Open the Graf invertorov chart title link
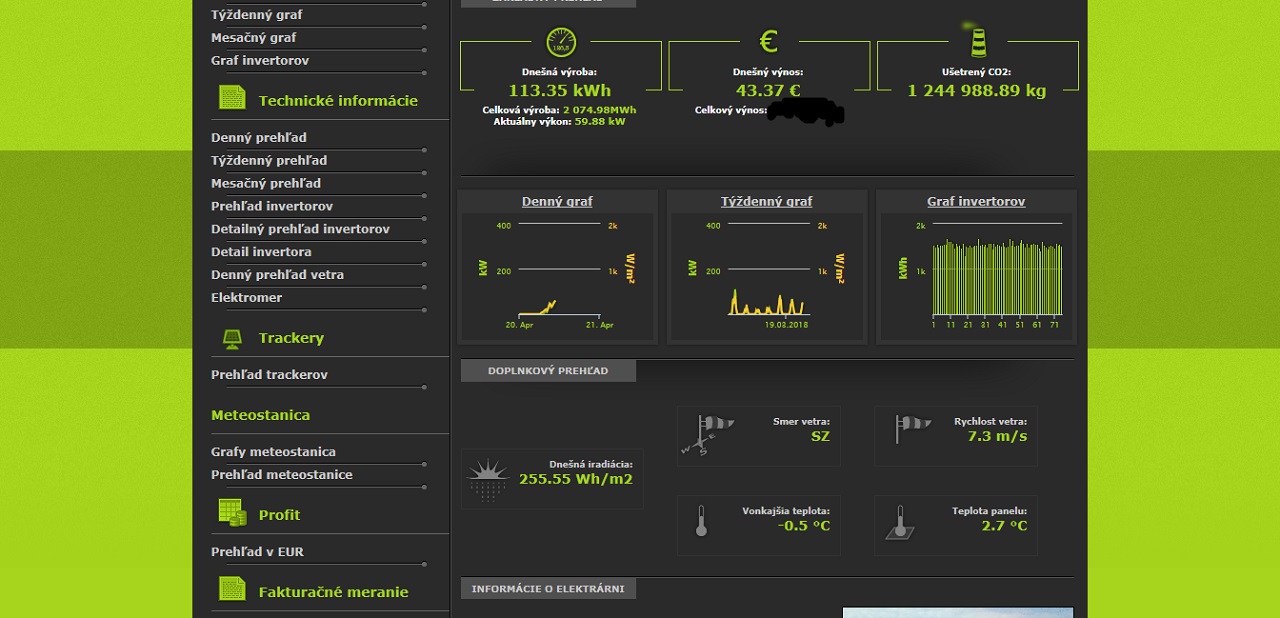 point(975,201)
